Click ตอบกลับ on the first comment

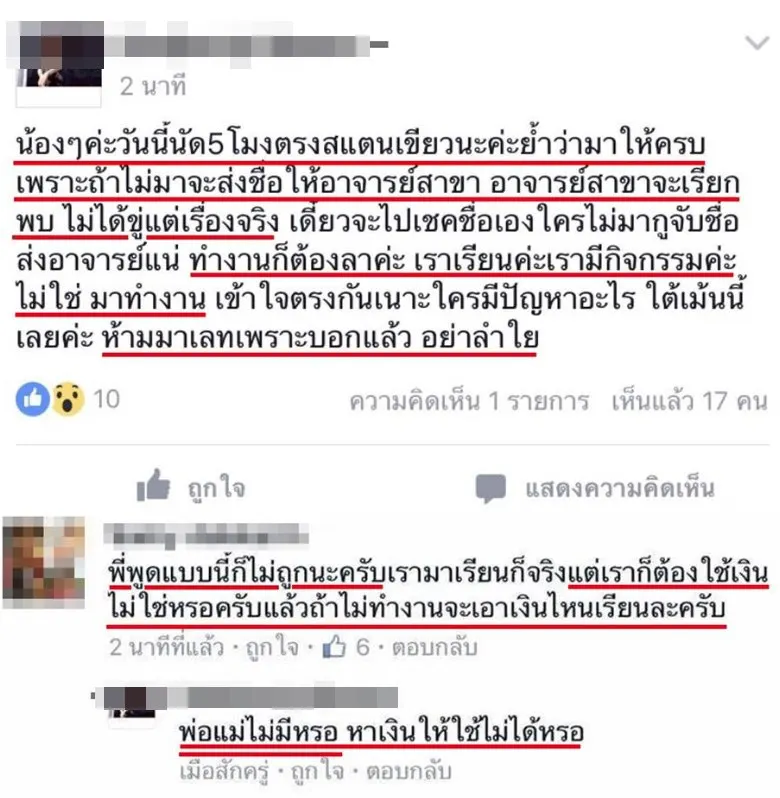[435, 647]
